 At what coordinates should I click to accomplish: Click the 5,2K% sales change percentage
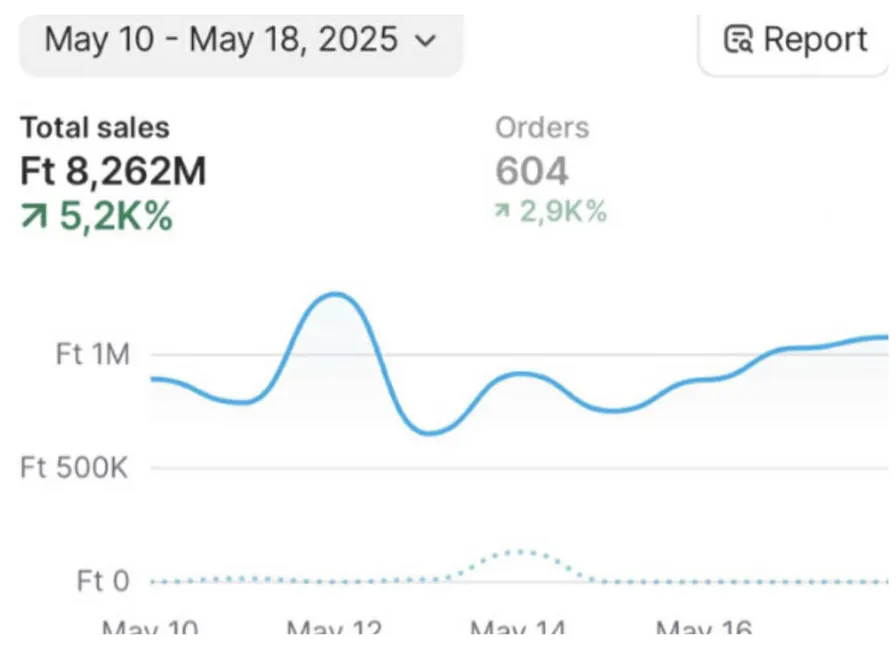click(x=116, y=216)
